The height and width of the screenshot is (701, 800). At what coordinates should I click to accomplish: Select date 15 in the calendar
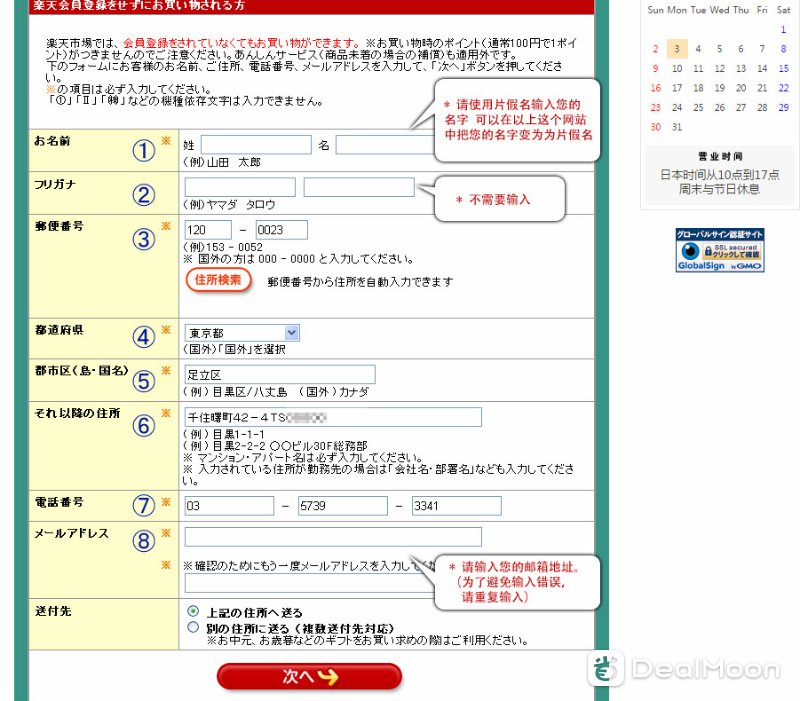click(784, 68)
